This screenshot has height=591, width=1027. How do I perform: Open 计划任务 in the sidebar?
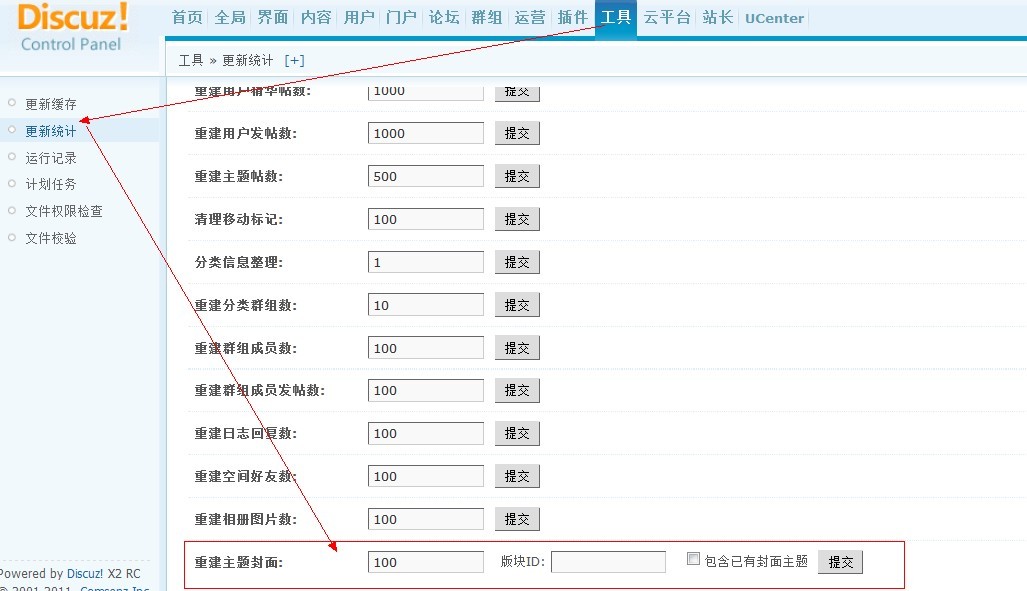coord(51,184)
